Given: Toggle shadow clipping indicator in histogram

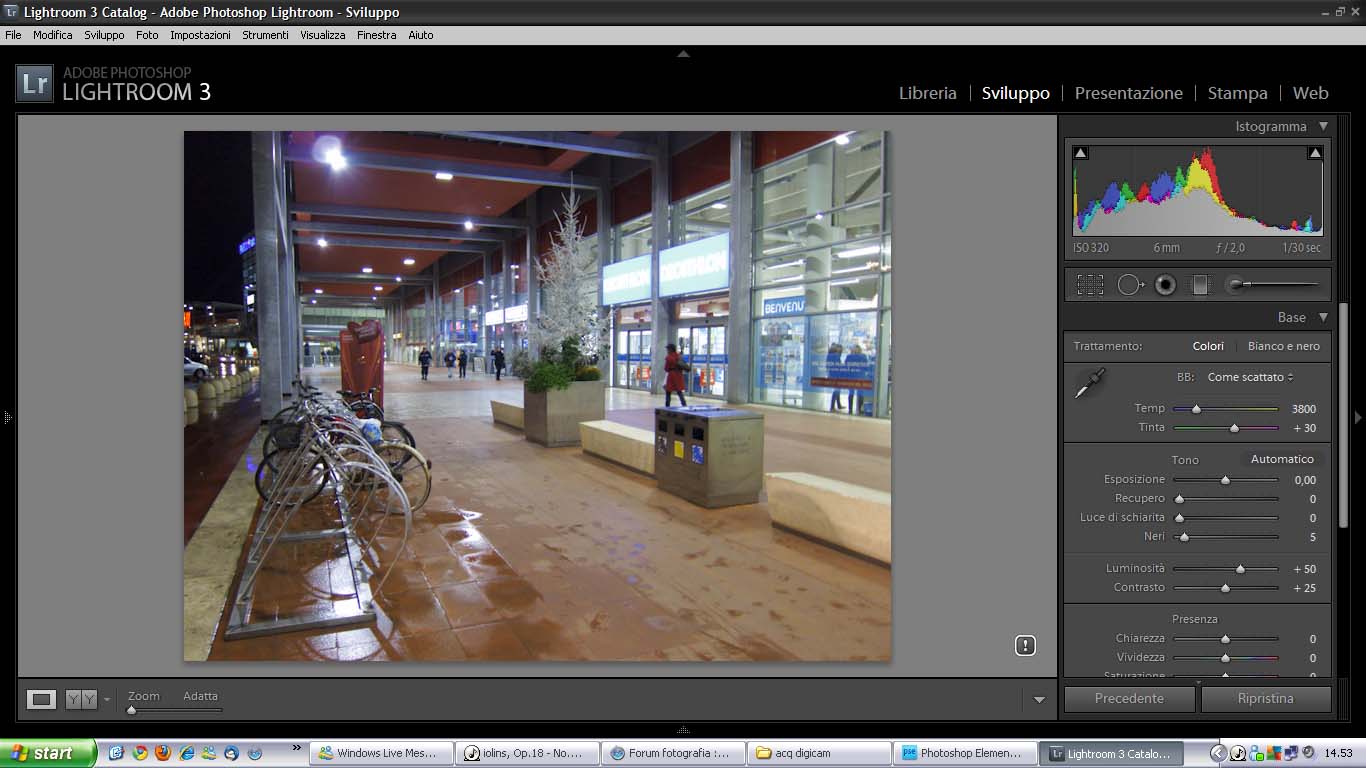Looking at the screenshot, I should click(1080, 153).
